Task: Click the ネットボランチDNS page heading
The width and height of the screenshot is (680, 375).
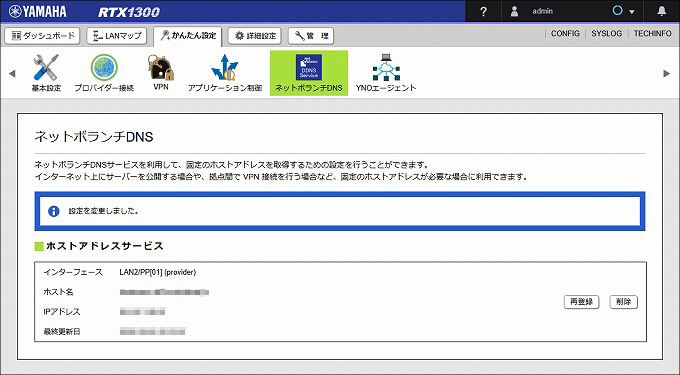Action: 94,137
